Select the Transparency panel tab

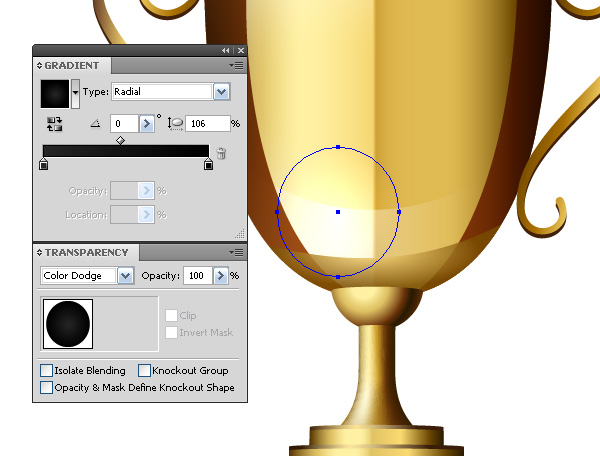[x=86, y=252]
